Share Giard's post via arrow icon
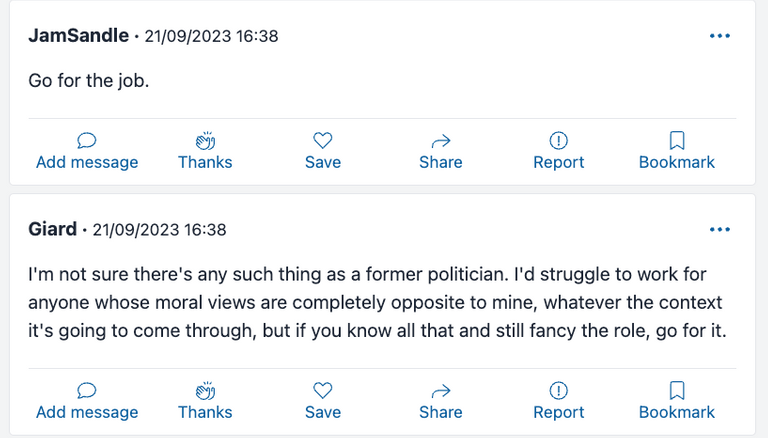The width and height of the screenshot is (768, 438). click(x=440, y=391)
